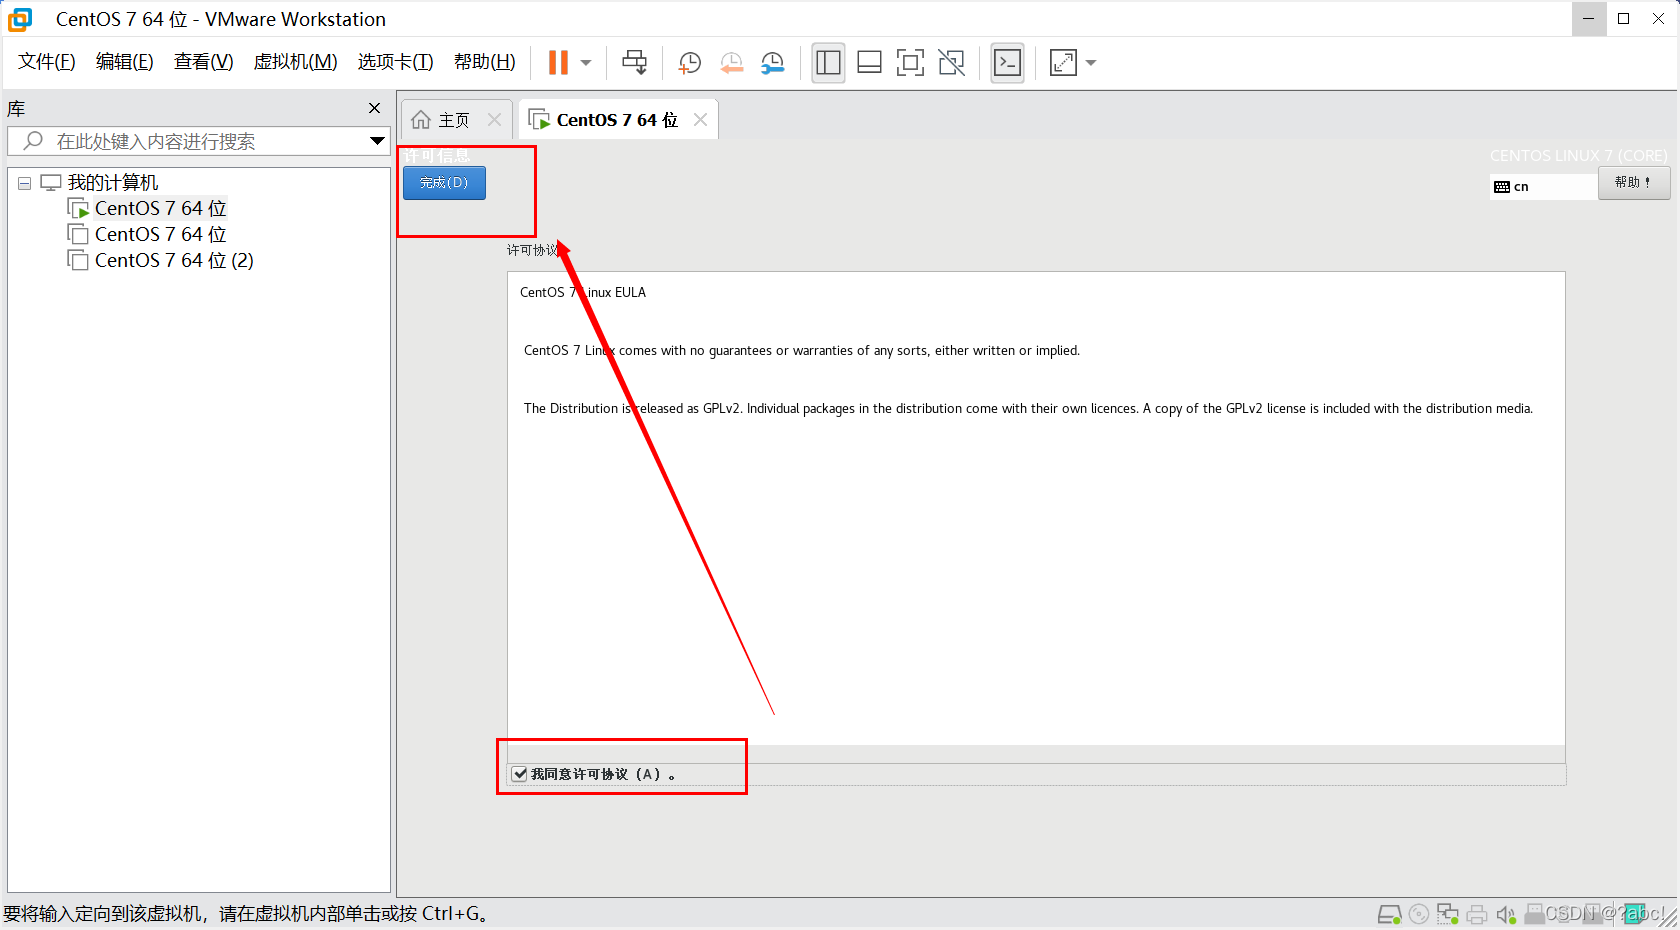Click the CentOS 7 Linux EULA text area
This screenshot has height=930, width=1680.
(1036, 508)
